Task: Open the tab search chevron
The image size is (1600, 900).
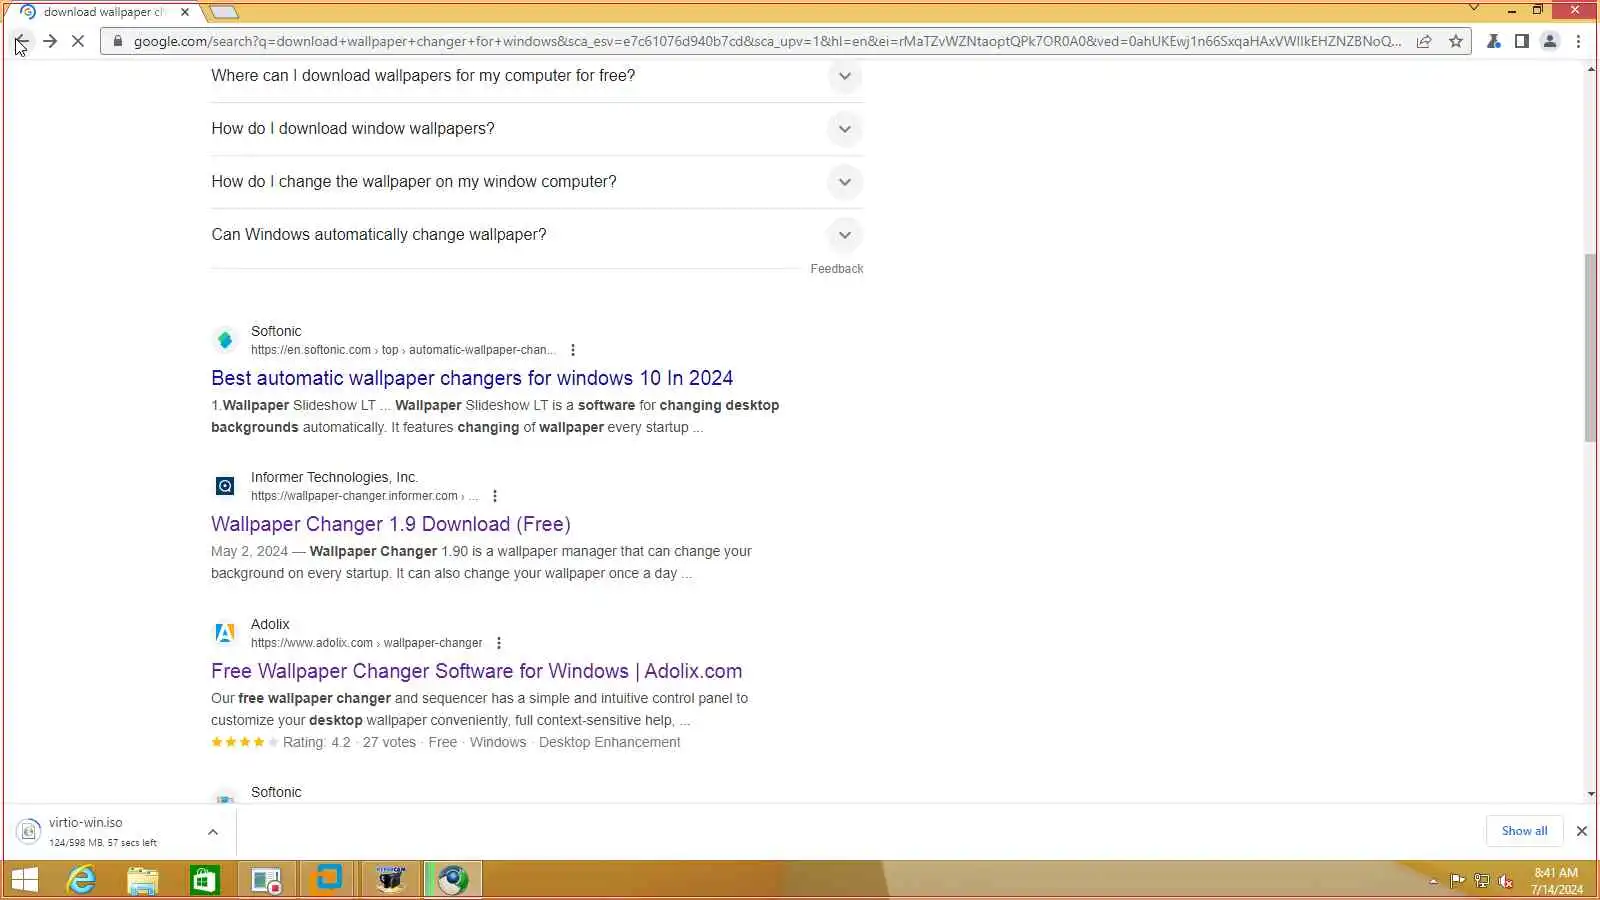Action: (x=1473, y=9)
